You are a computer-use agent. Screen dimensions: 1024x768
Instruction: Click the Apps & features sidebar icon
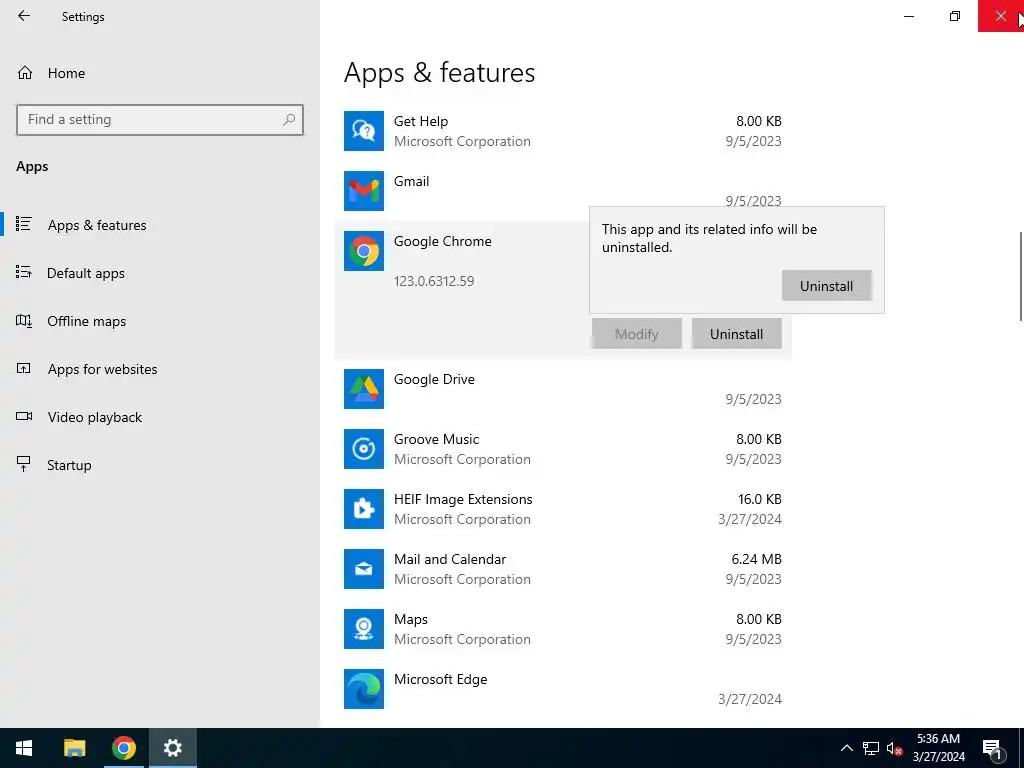24,225
